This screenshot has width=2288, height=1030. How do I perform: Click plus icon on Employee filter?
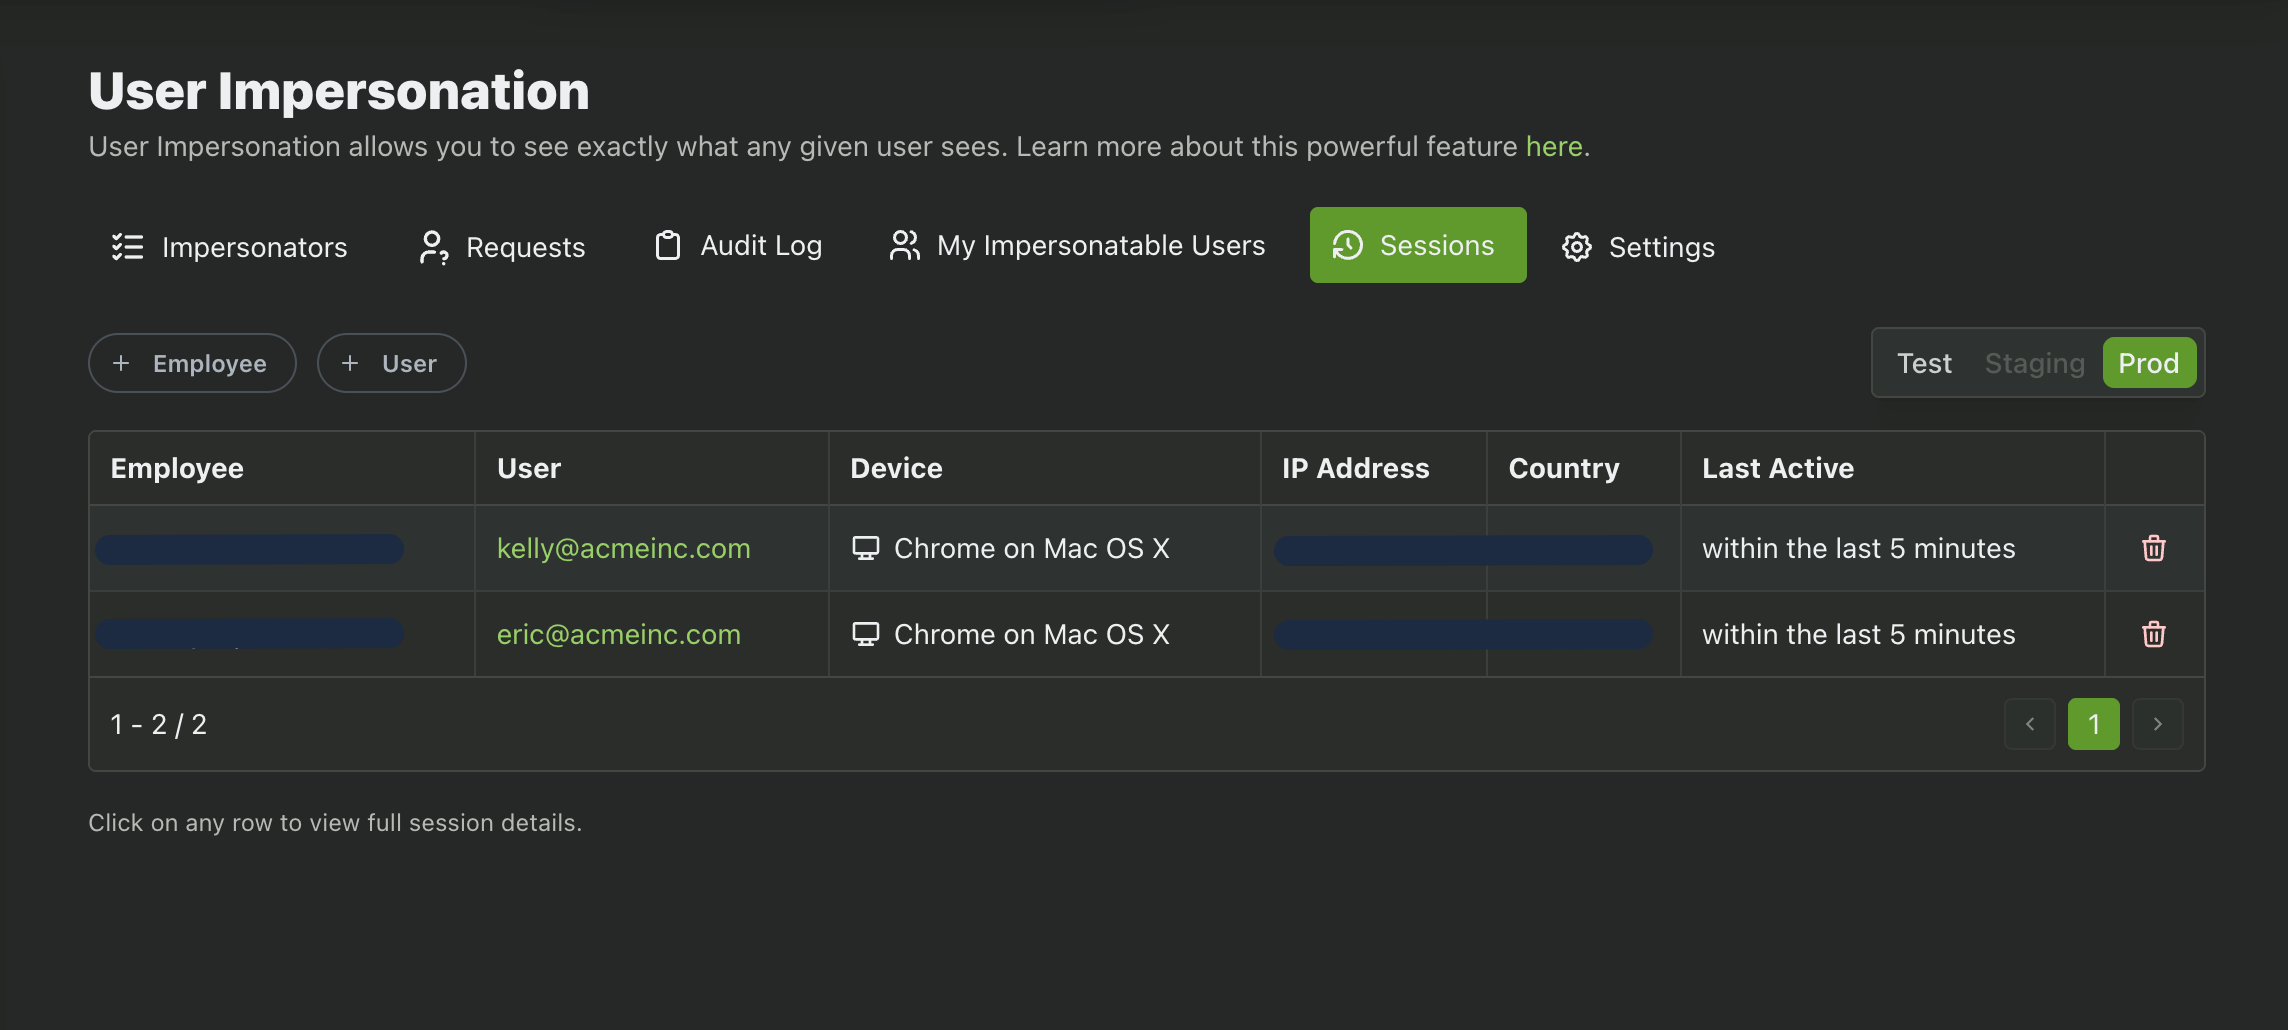point(121,363)
